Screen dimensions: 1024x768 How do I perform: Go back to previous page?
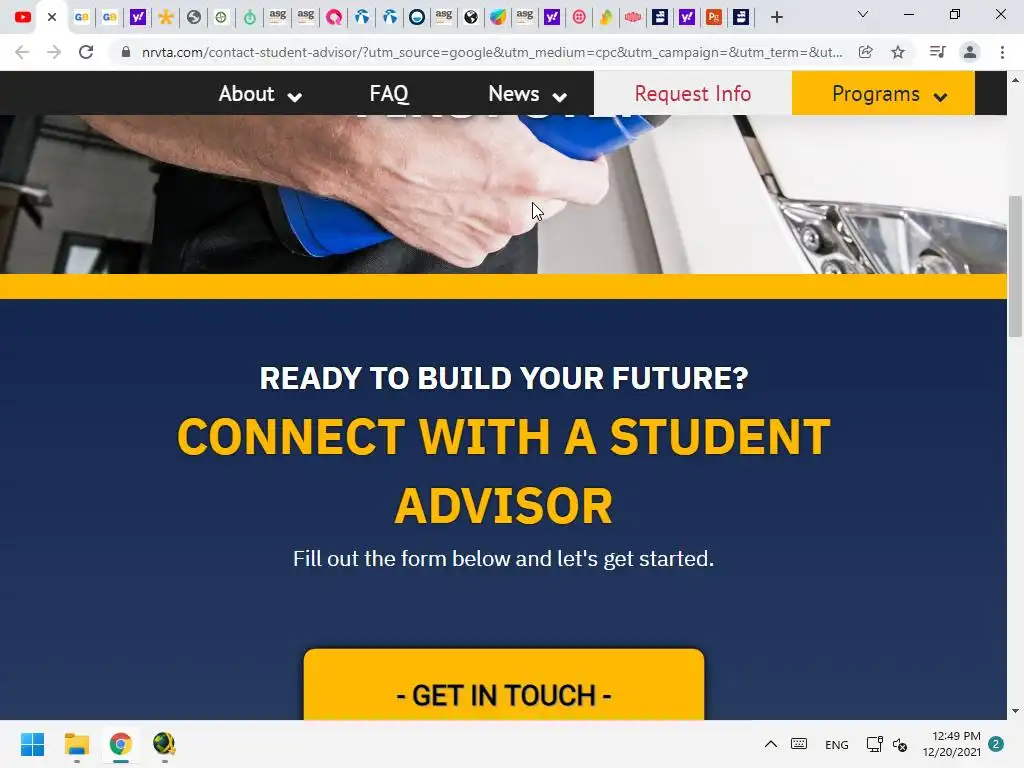(x=22, y=52)
